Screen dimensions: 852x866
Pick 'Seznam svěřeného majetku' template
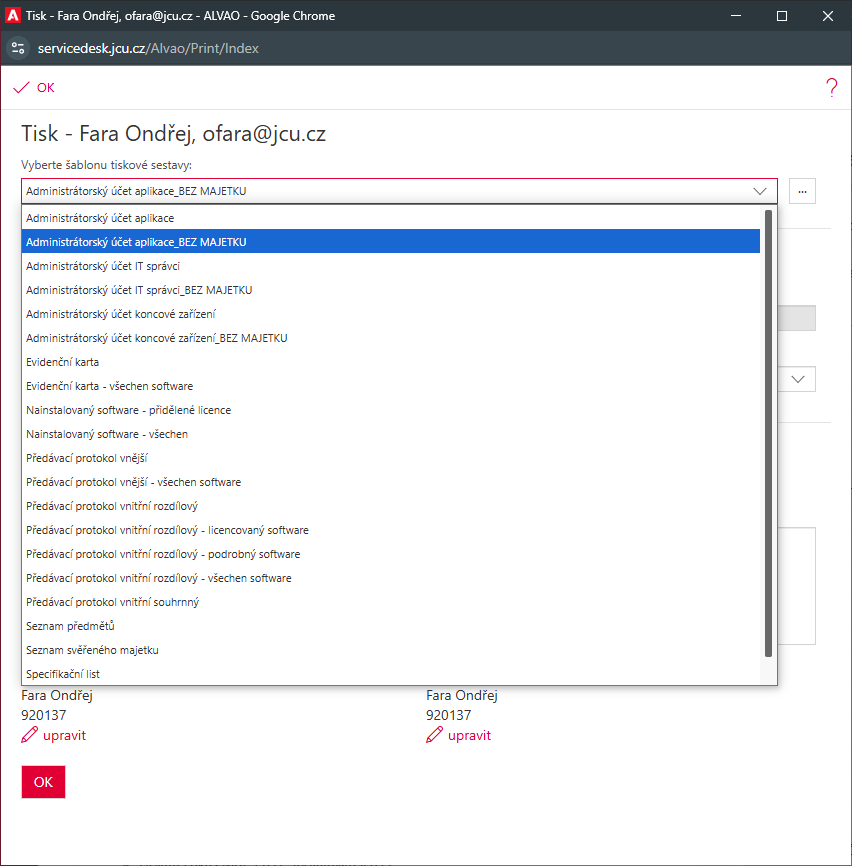[x=92, y=650]
